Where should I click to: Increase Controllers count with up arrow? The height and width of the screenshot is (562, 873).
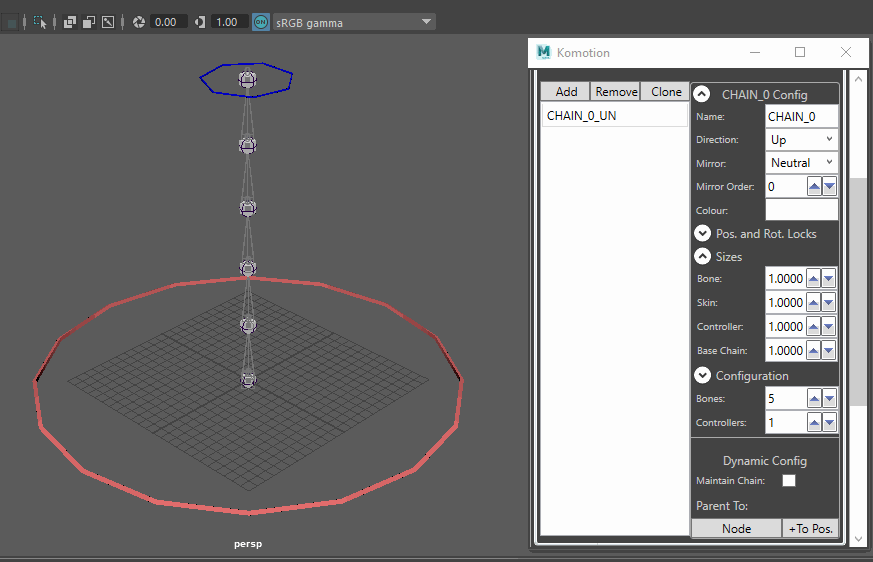[x=814, y=423]
